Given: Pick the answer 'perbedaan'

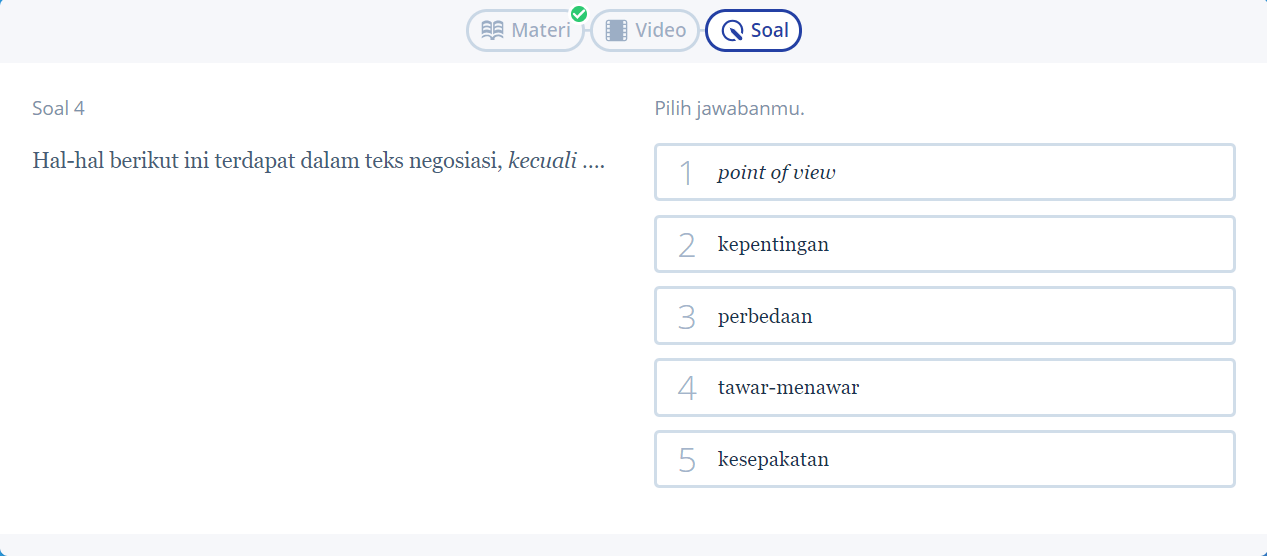Looking at the screenshot, I should point(765,316).
